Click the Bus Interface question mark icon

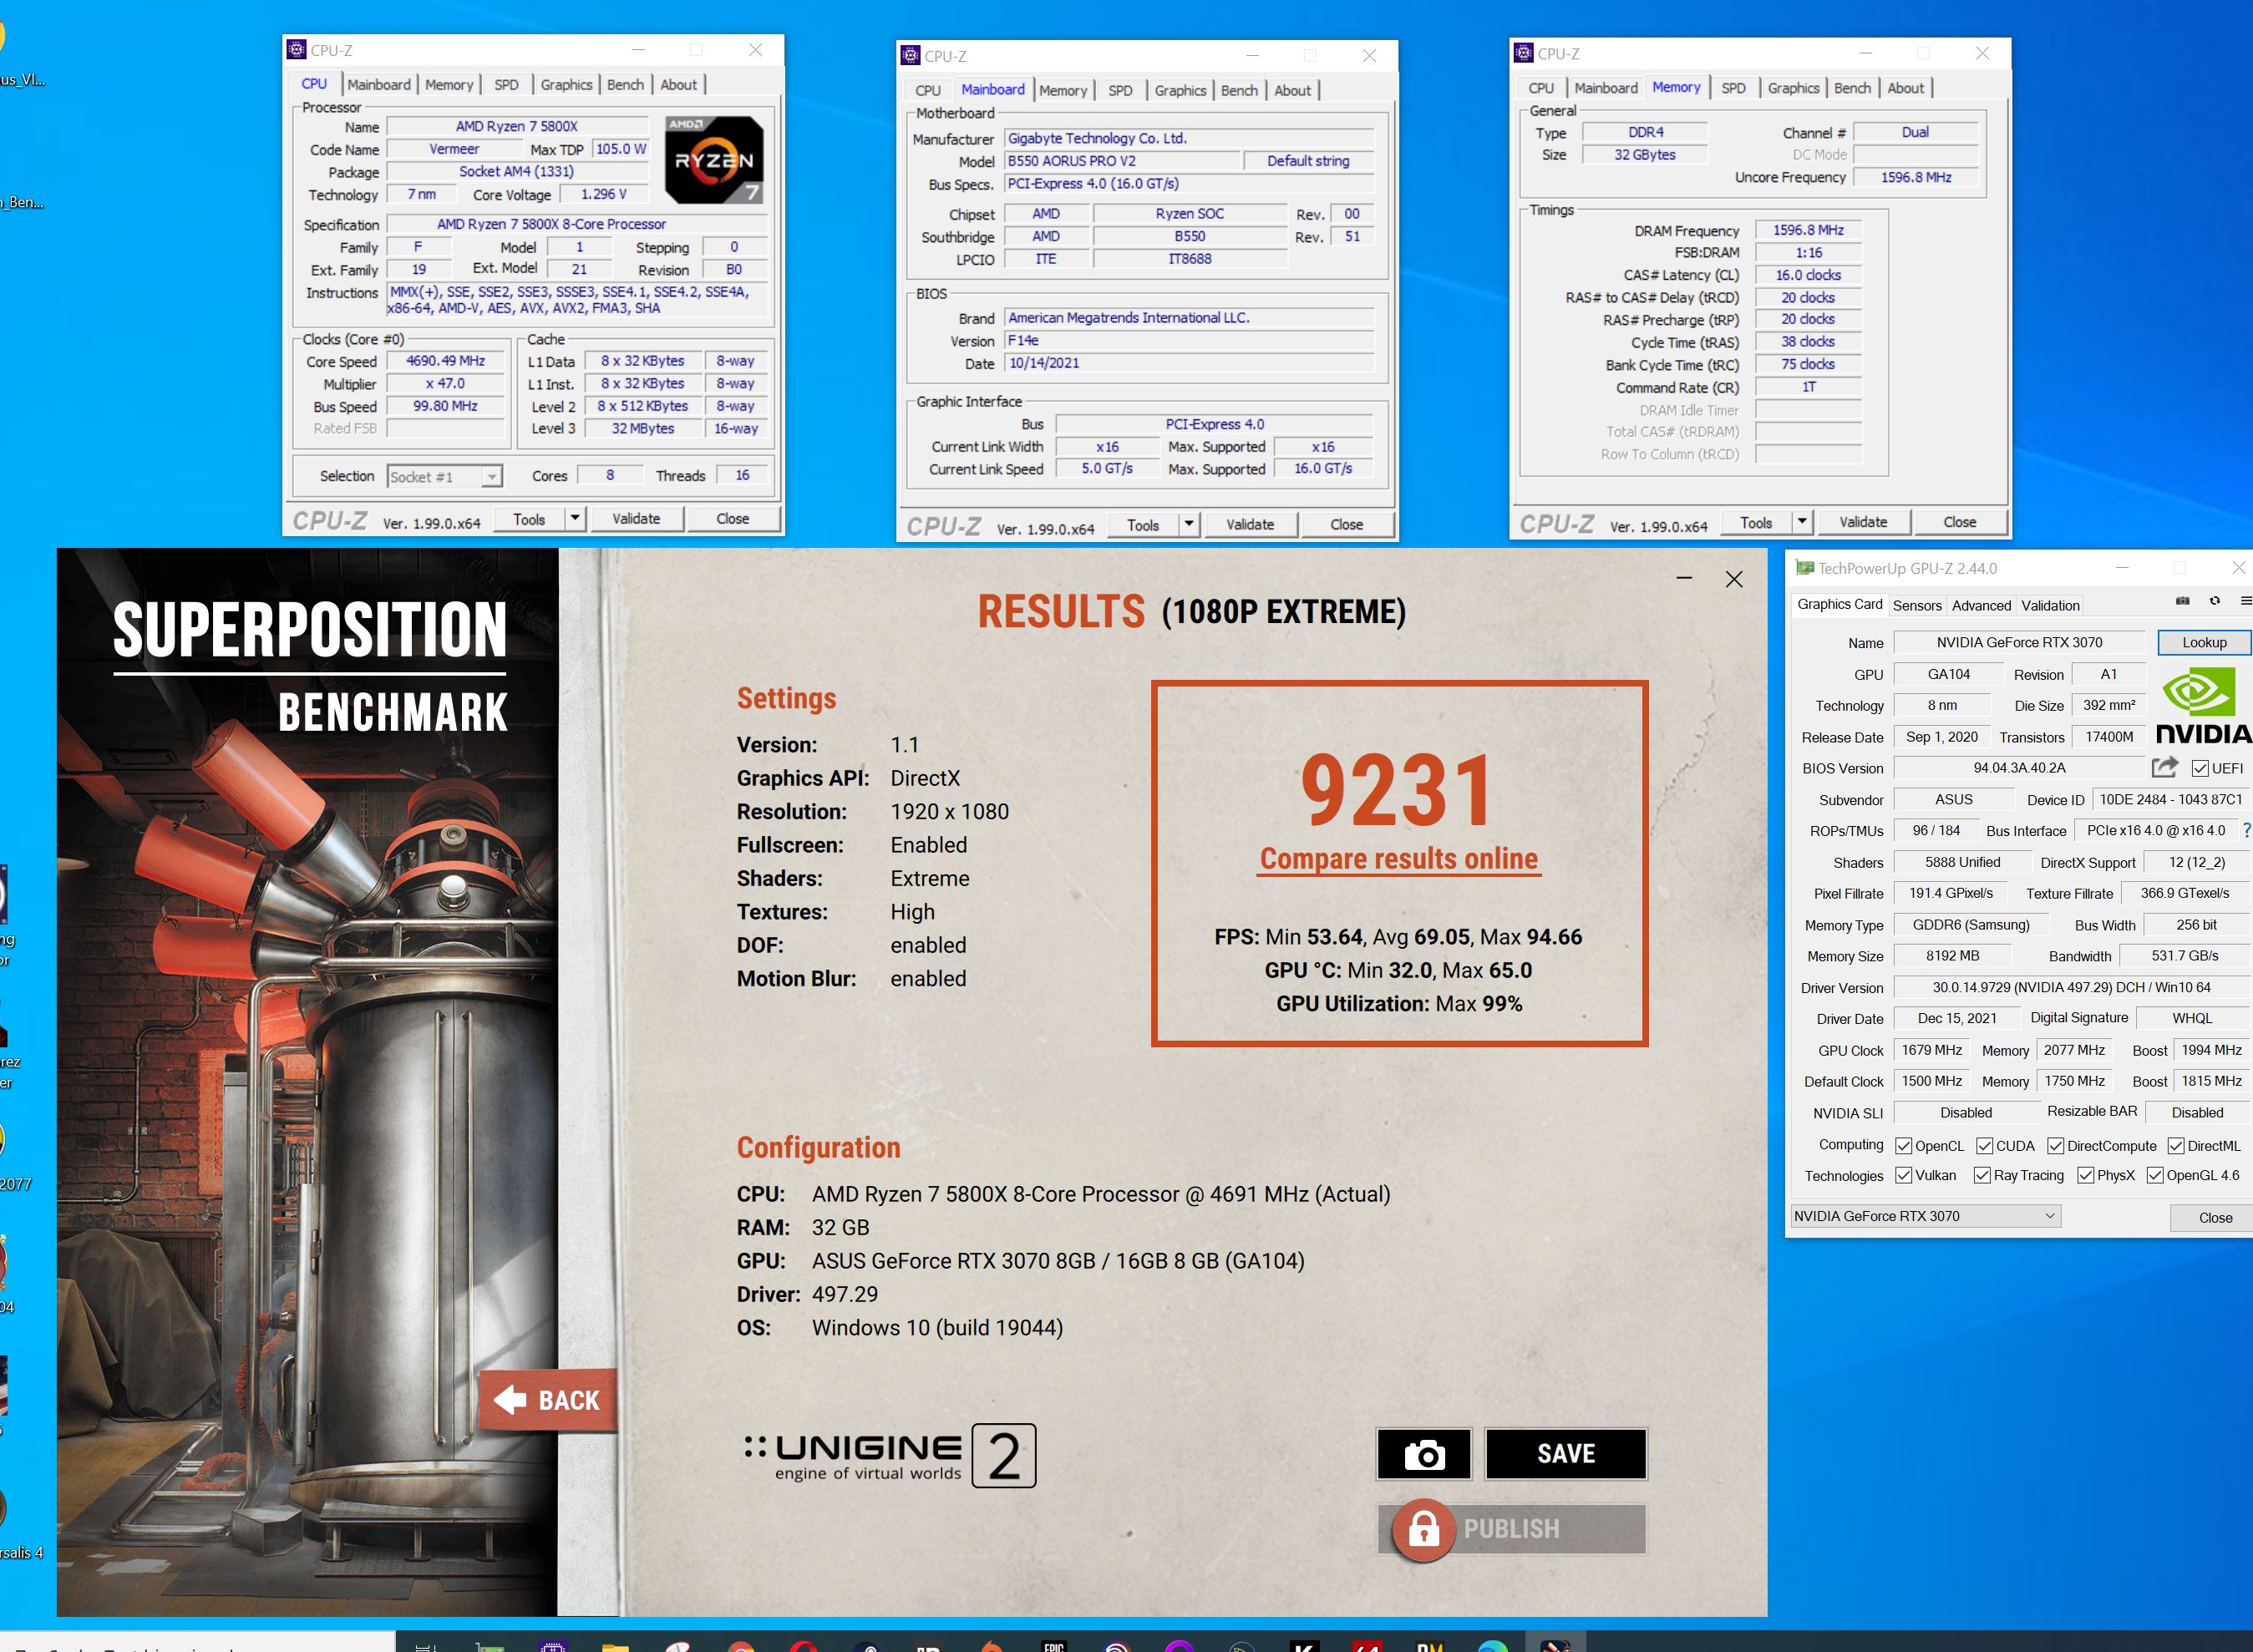pyautogui.click(x=2246, y=830)
